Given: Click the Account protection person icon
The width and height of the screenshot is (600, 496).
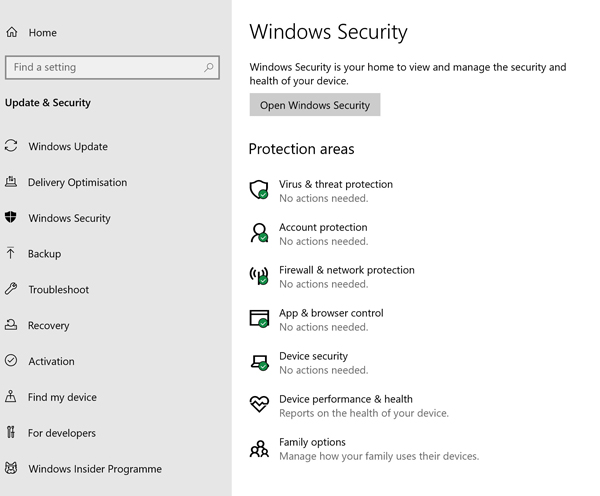Looking at the screenshot, I should (259, 232).
